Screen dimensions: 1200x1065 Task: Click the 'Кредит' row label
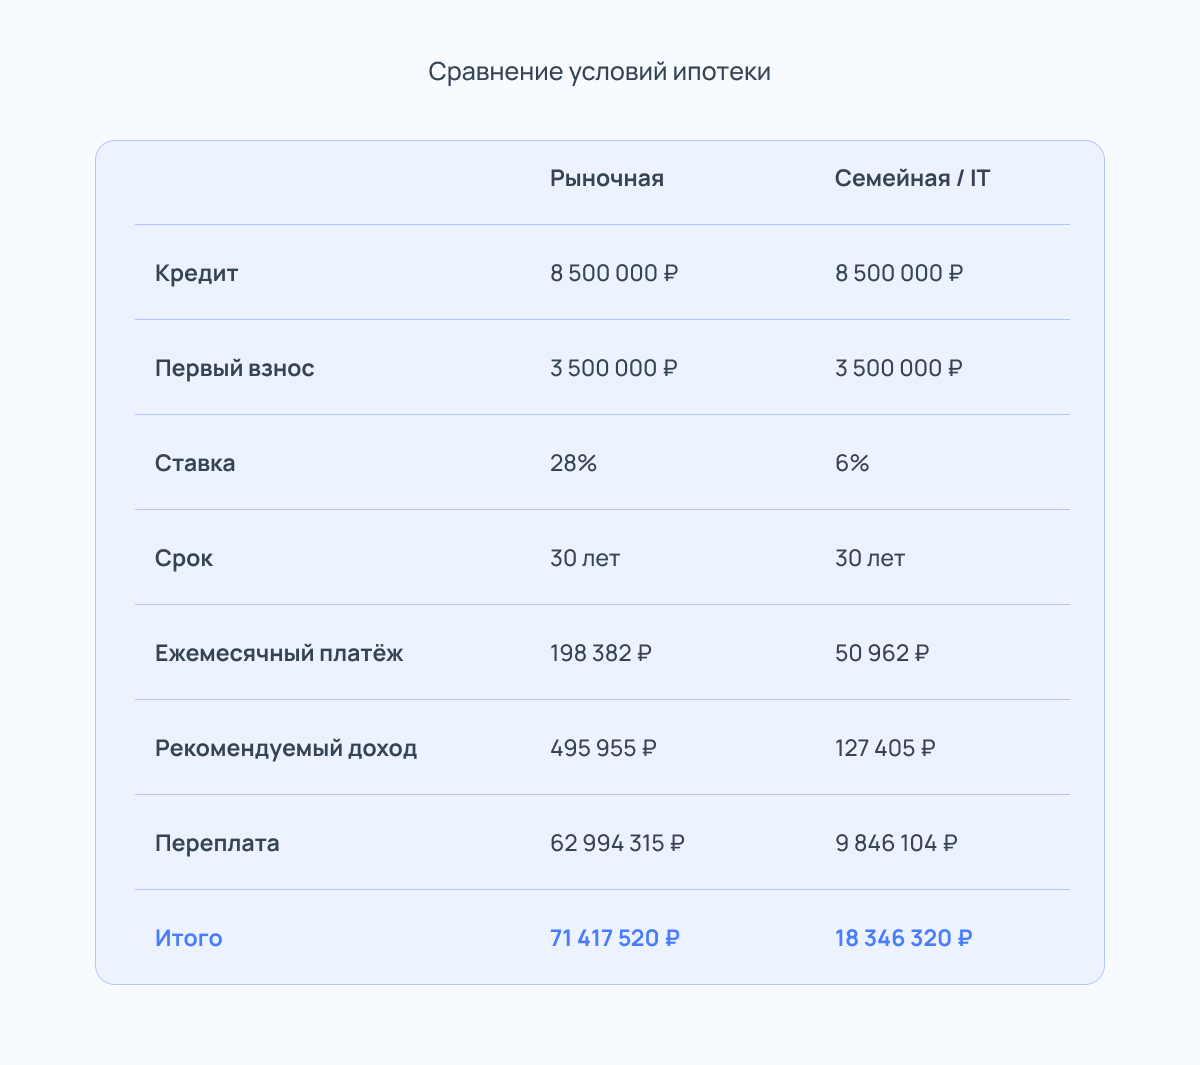tap(196, 273)
